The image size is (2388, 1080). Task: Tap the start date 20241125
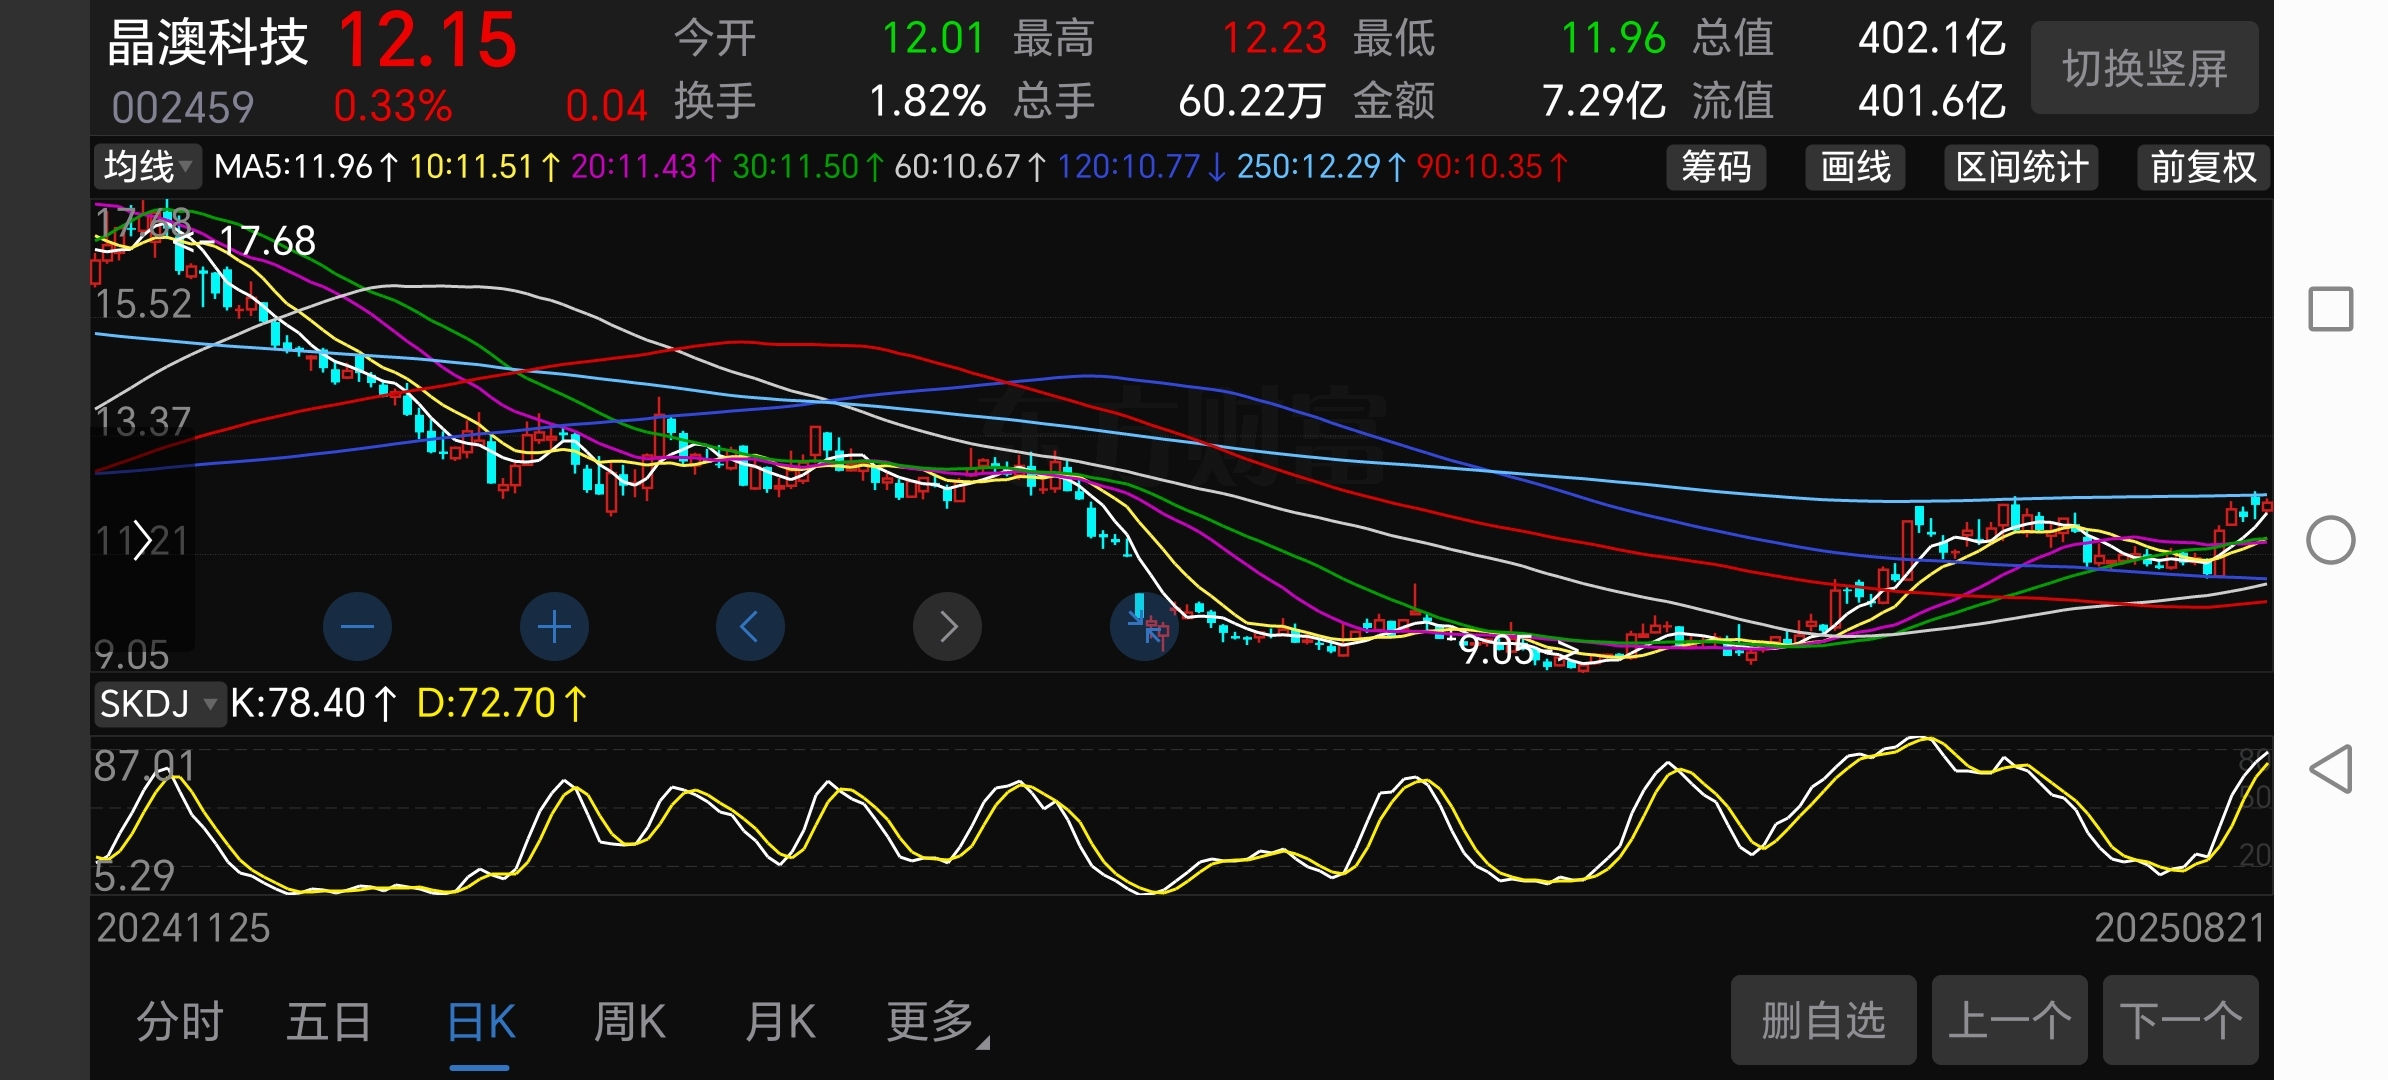click(x=183, y=928)
